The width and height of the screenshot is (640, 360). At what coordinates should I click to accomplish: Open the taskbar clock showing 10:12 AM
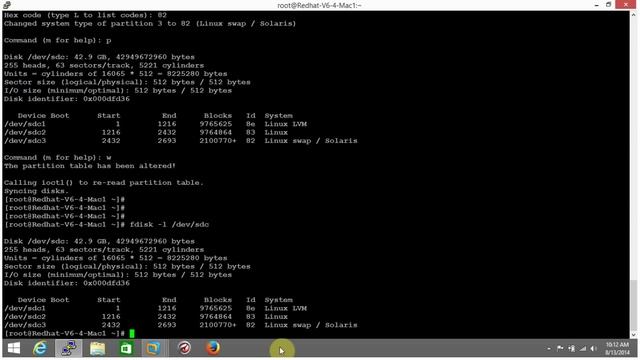point(617,349)
